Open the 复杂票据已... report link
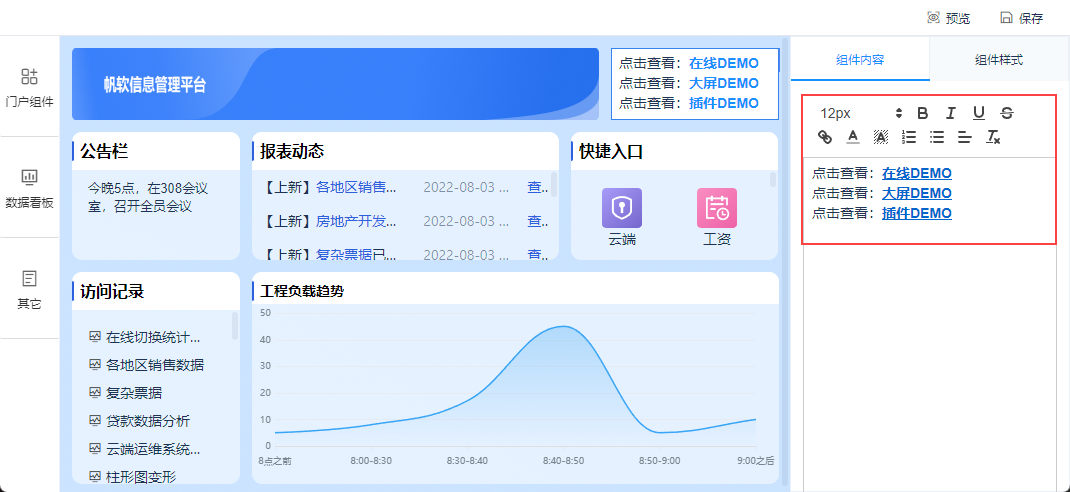Screen dimensions: 1070x492 356,255
